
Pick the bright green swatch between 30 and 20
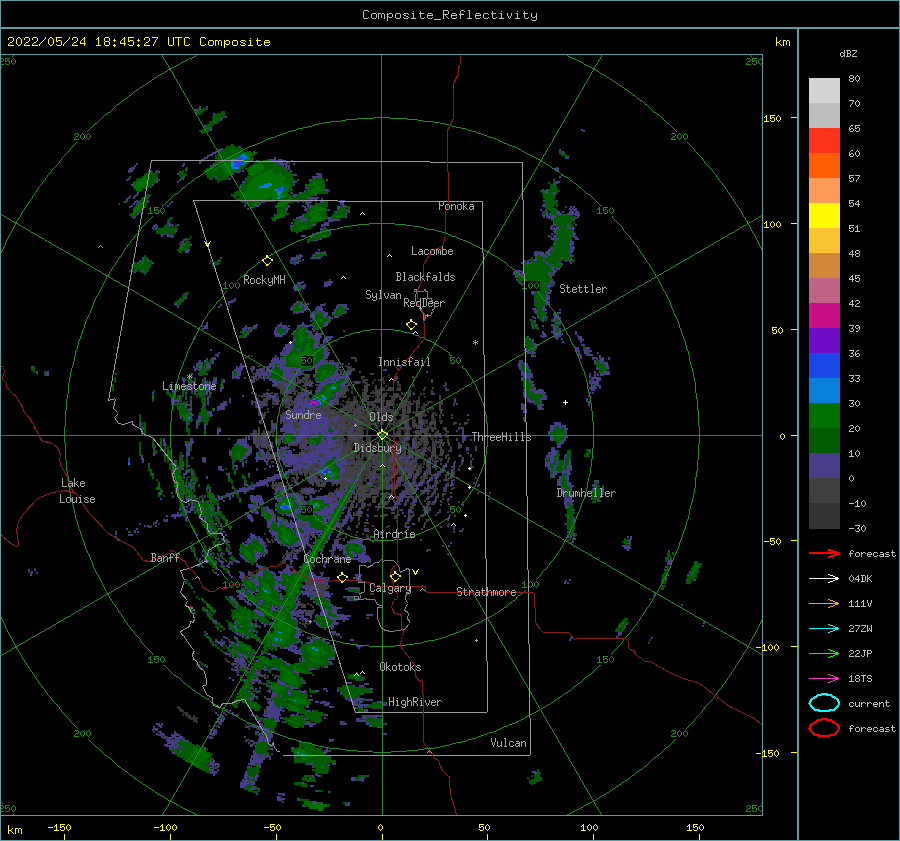click(x=824, y=416)
